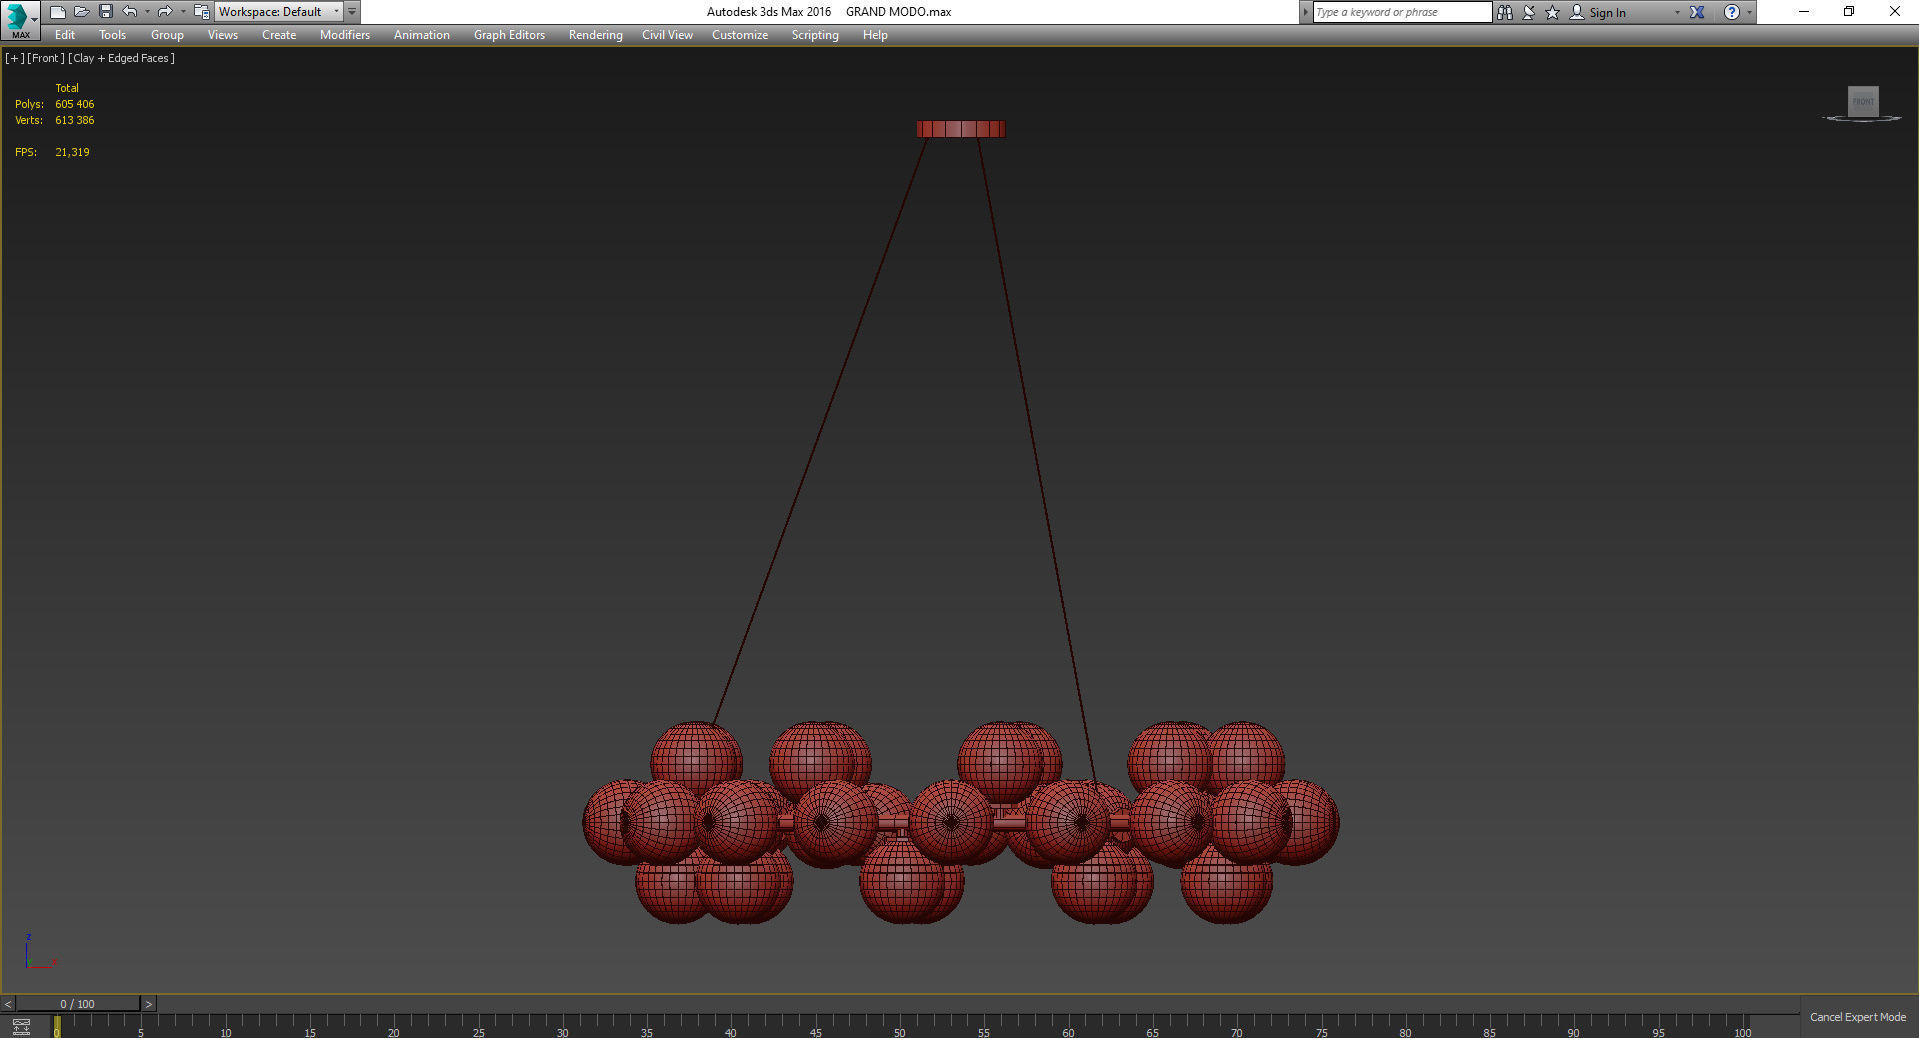Open the Civil View menu
Screen dimensions: 1919x1038
click(667, 35)
